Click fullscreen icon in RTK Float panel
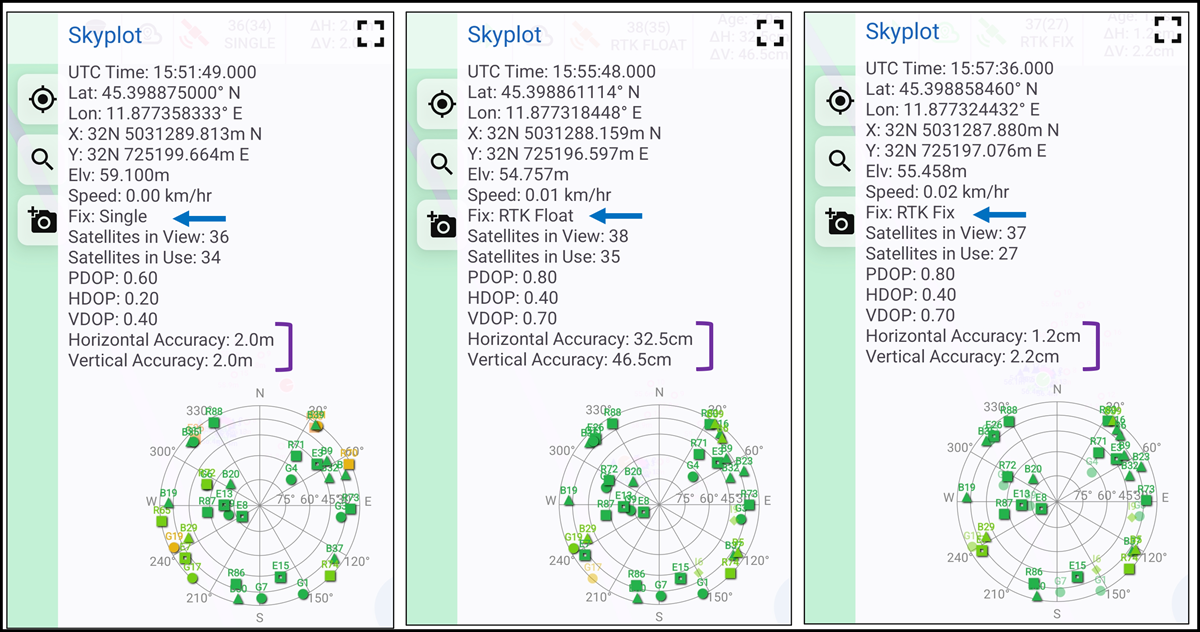This screenshot has height=632, width=1200. click(770, 33)
